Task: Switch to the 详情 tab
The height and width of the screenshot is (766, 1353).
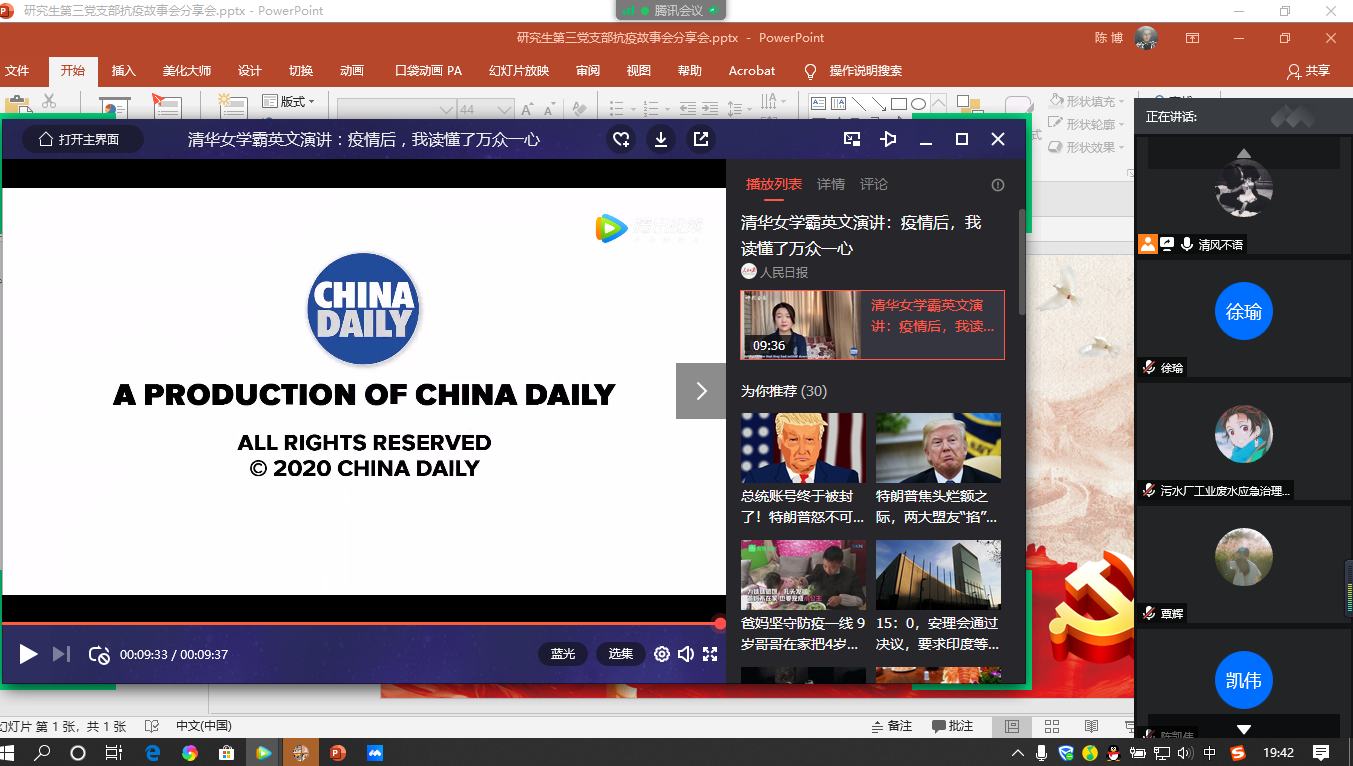Action: [x=831, y=184]
